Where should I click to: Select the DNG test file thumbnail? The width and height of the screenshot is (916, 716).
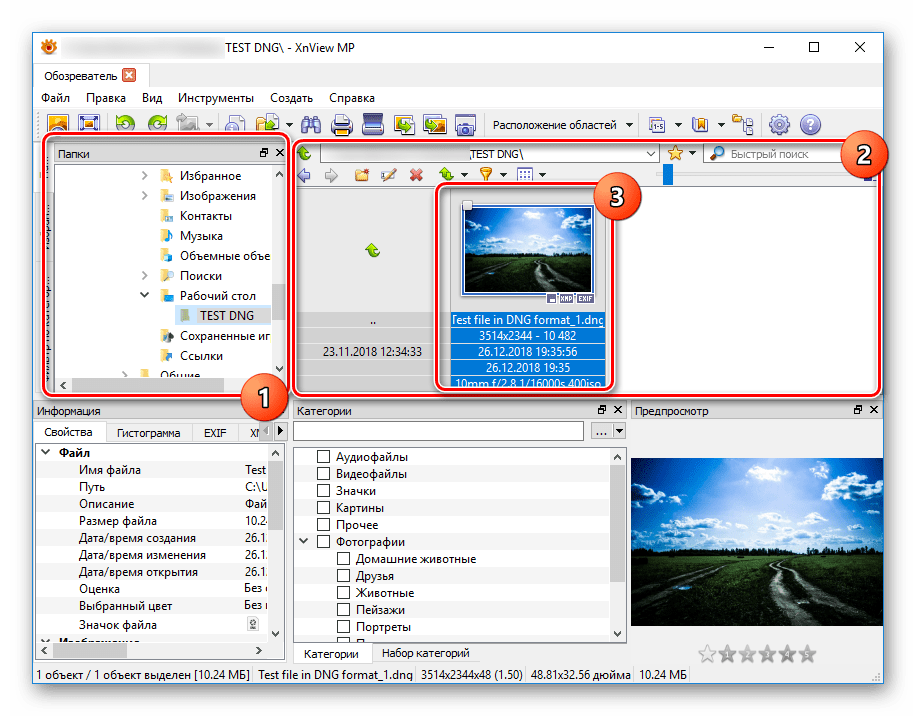point(527,248)
